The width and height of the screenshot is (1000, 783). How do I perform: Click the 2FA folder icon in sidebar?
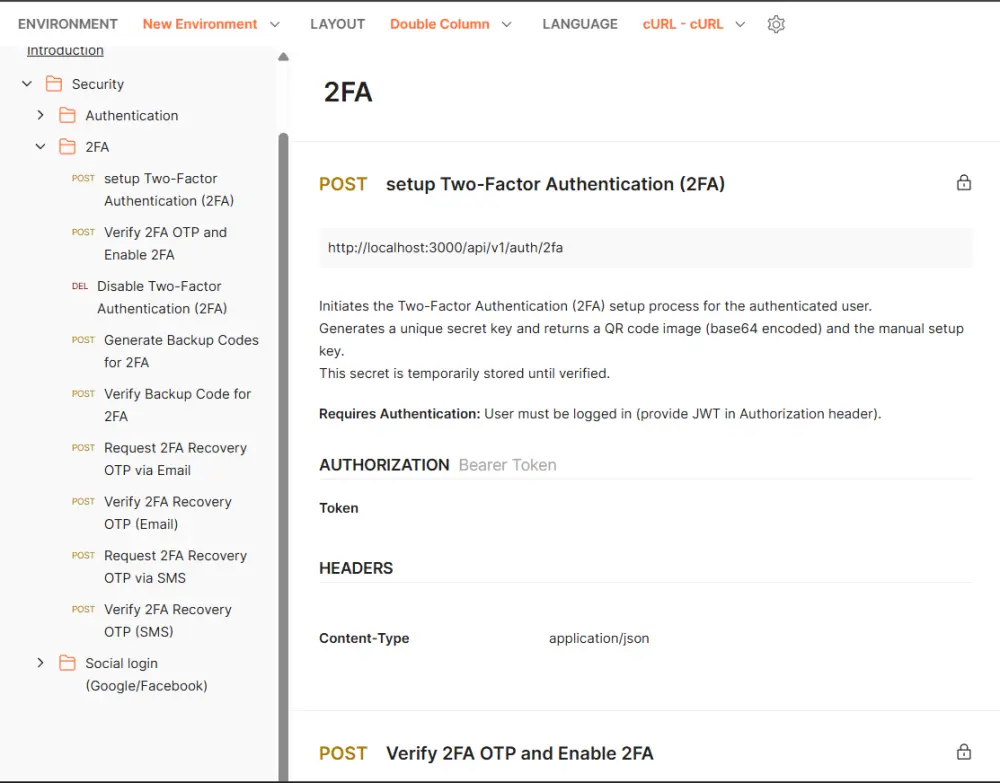[x=68, y=147]
